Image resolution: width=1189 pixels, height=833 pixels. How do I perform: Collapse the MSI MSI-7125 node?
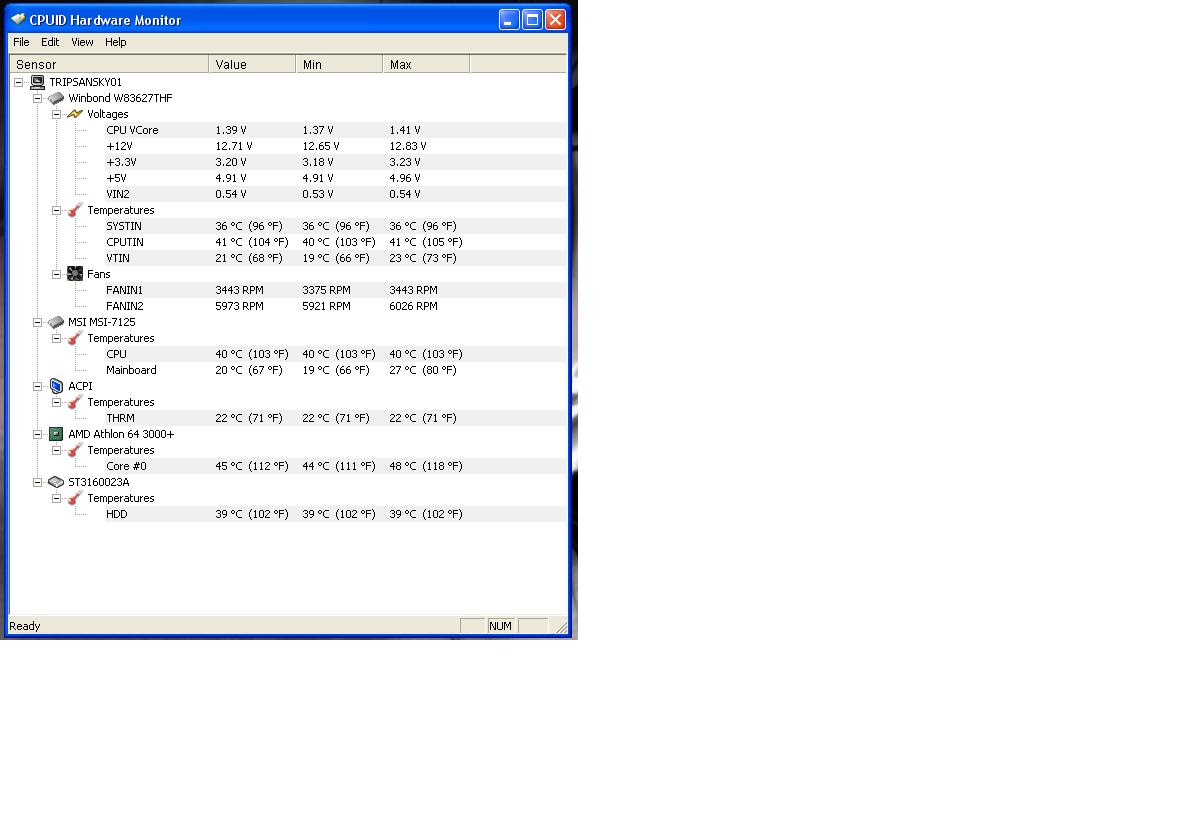click(37, 322)
